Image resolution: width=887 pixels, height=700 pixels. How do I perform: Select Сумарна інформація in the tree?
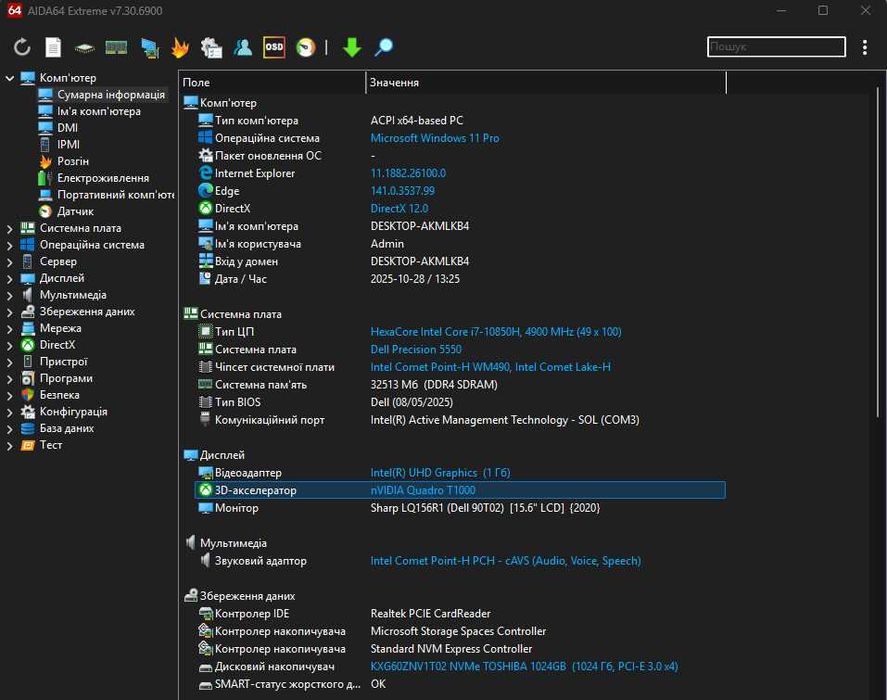[111, 95]
